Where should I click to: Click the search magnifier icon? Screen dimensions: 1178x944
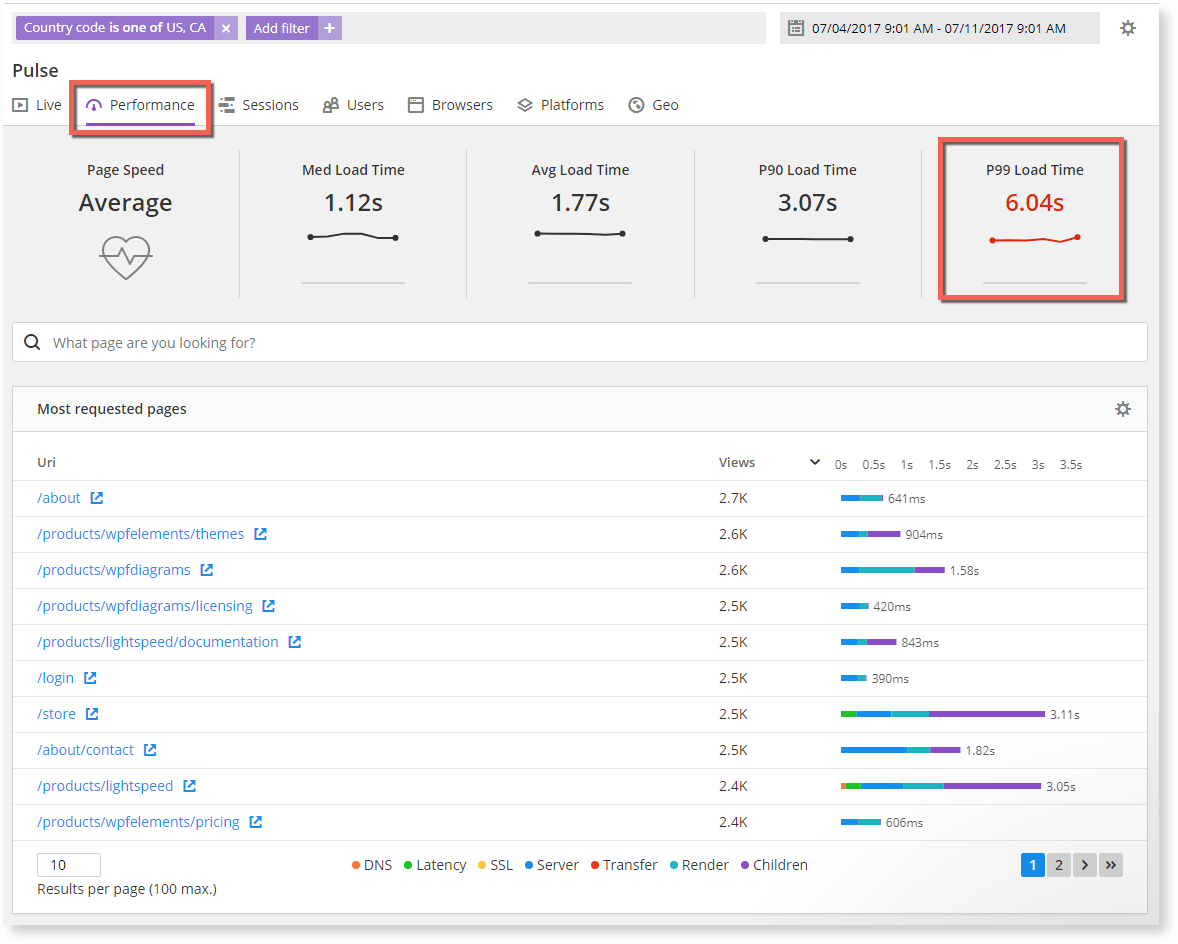tap(32, 342)
